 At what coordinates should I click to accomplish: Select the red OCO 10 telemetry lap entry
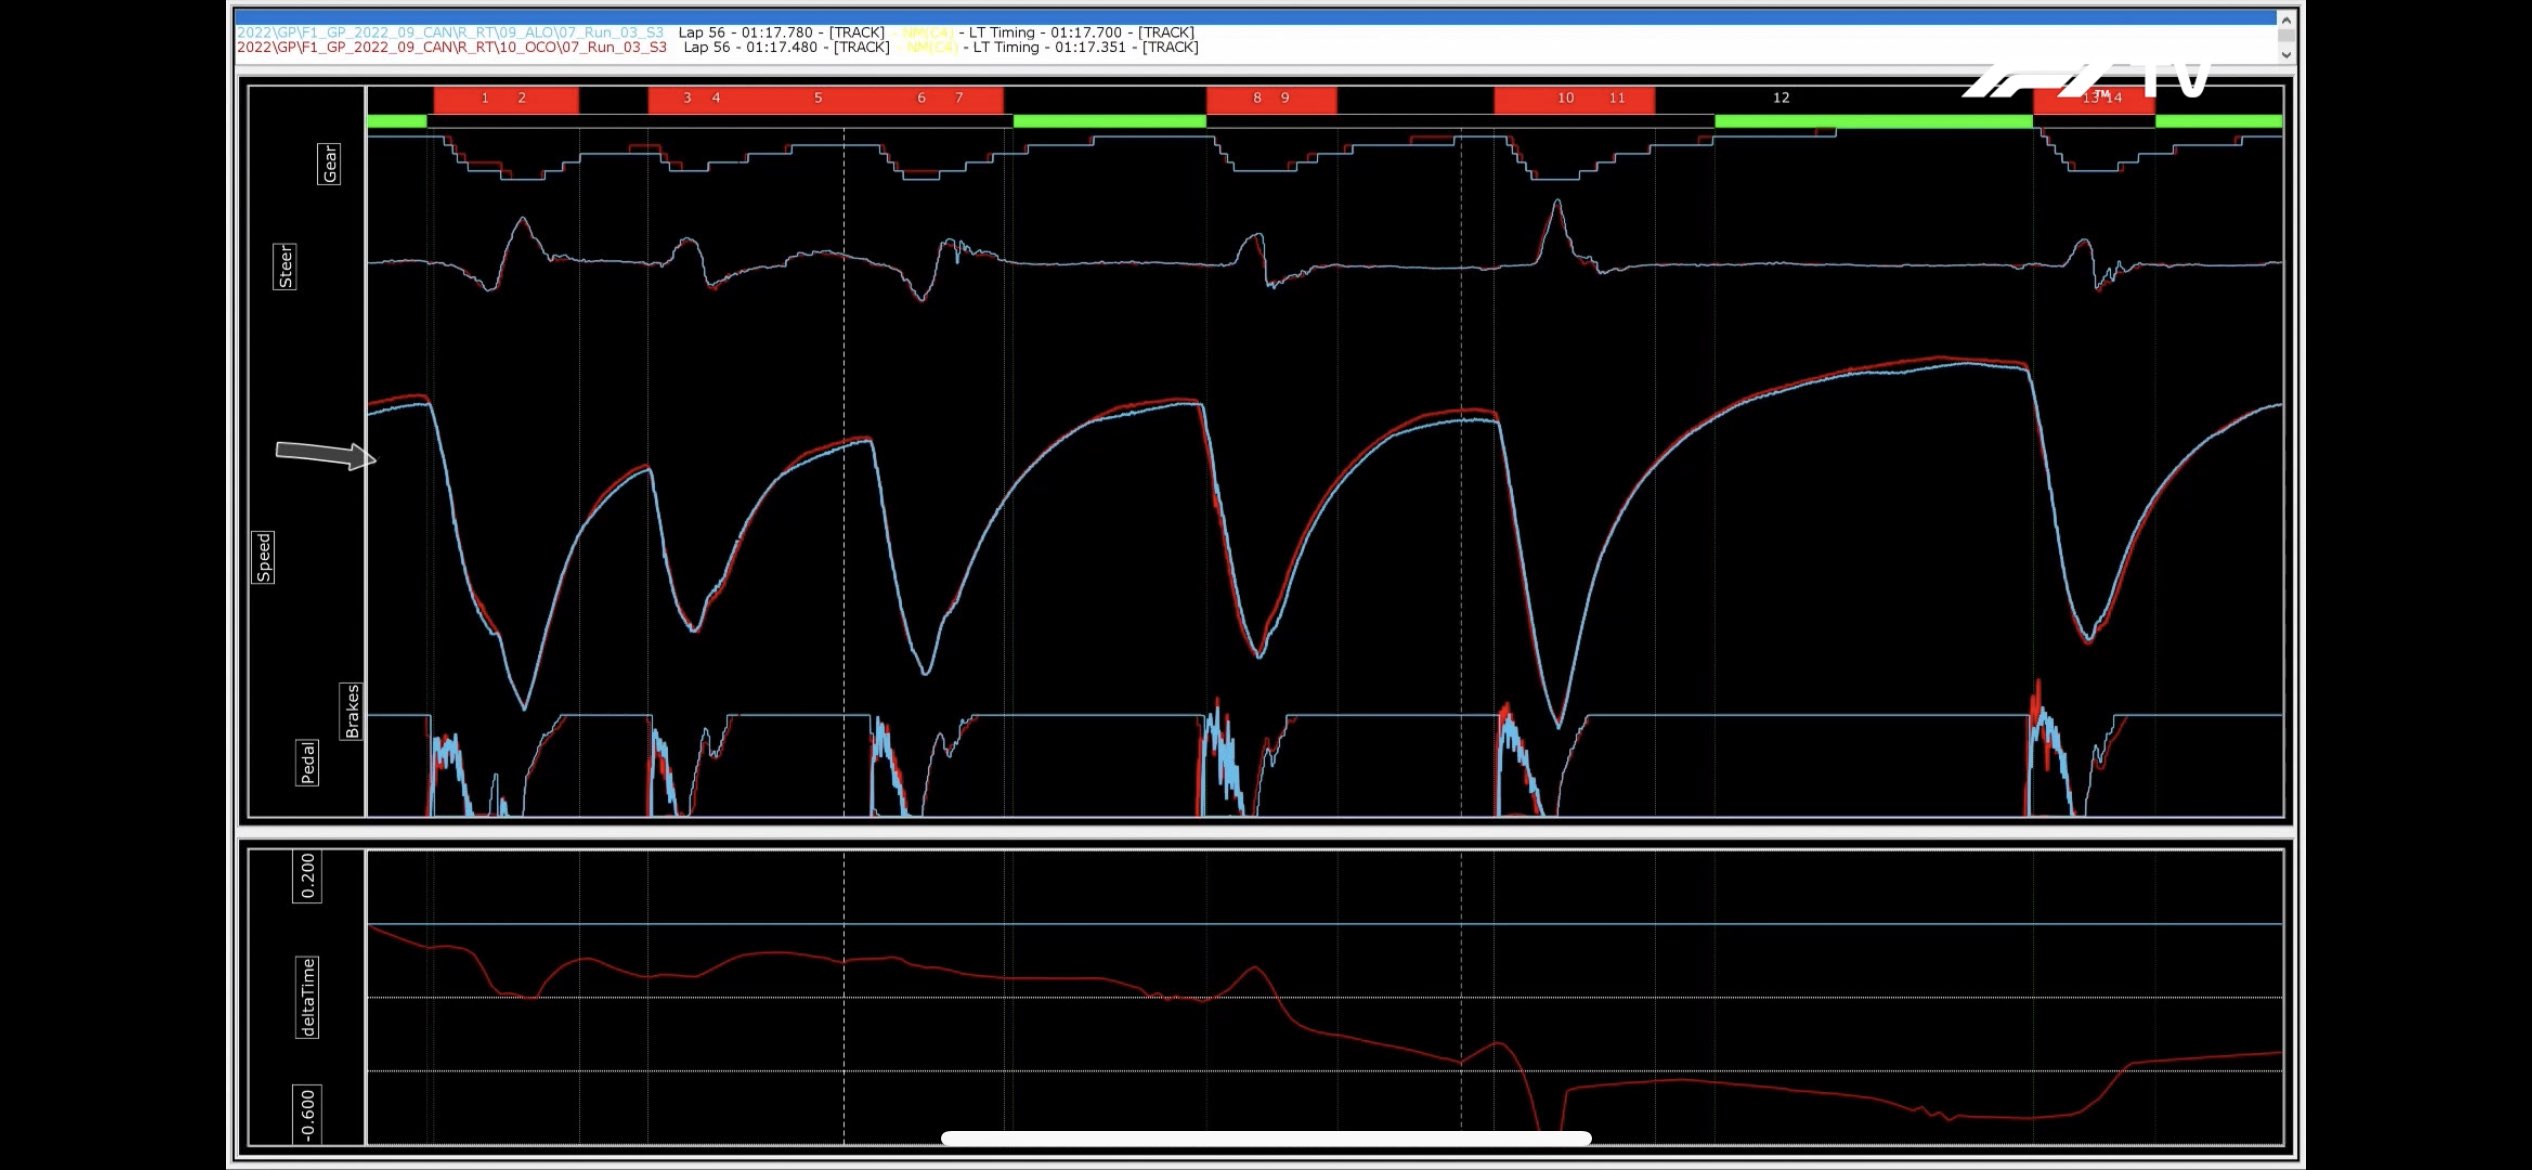[x=450, y=47]
